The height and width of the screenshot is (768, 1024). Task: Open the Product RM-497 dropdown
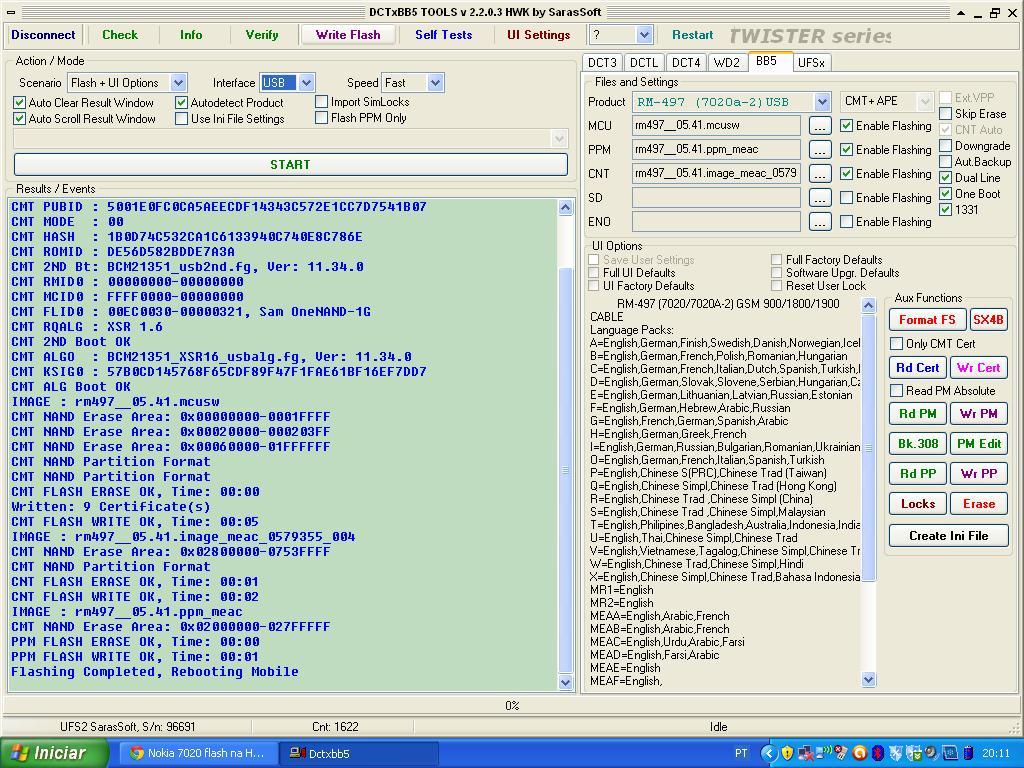coord(822,101)
